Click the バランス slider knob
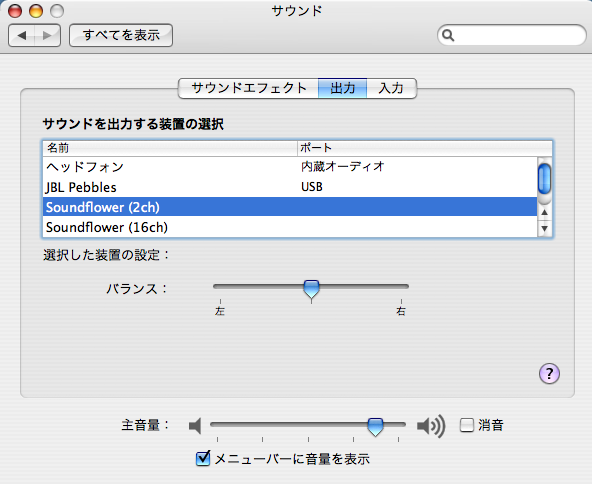Image resolution: width=592 pixels, height=484 pixels. (x=311, y=290)
